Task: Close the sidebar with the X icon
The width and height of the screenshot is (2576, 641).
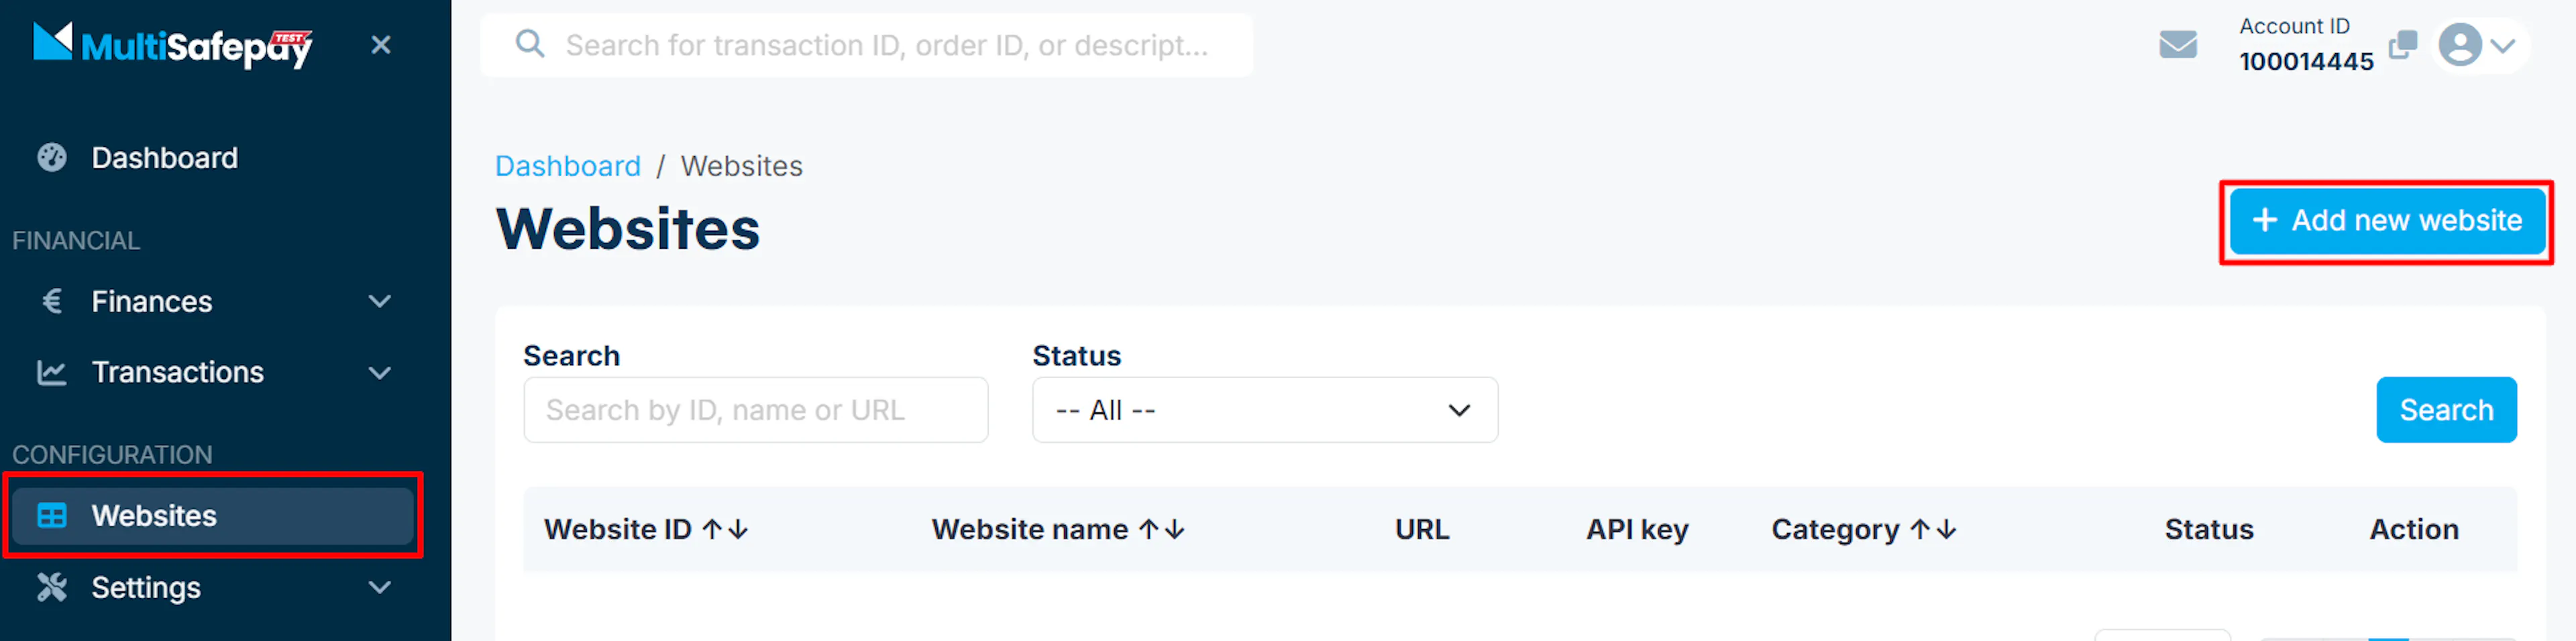Action: (380, 45)
